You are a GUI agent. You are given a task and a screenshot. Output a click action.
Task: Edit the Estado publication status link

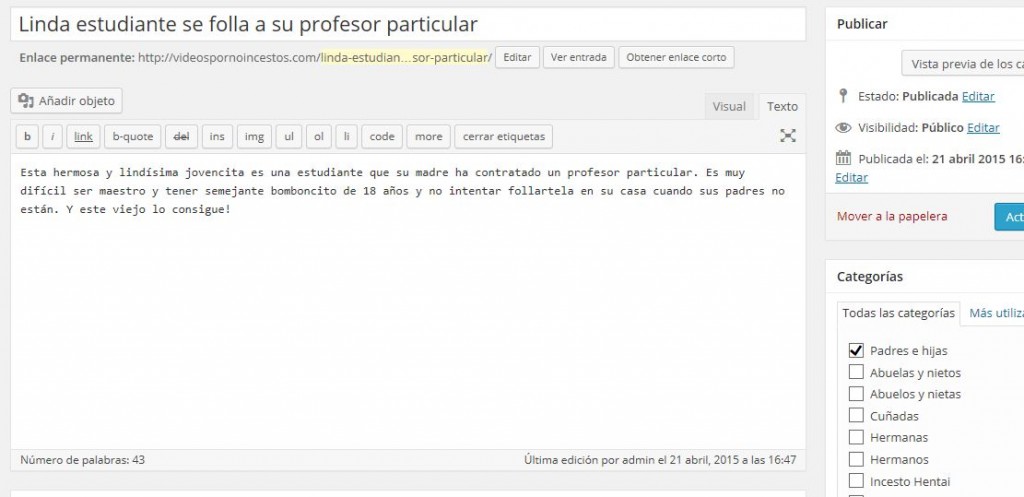(978, 96)
